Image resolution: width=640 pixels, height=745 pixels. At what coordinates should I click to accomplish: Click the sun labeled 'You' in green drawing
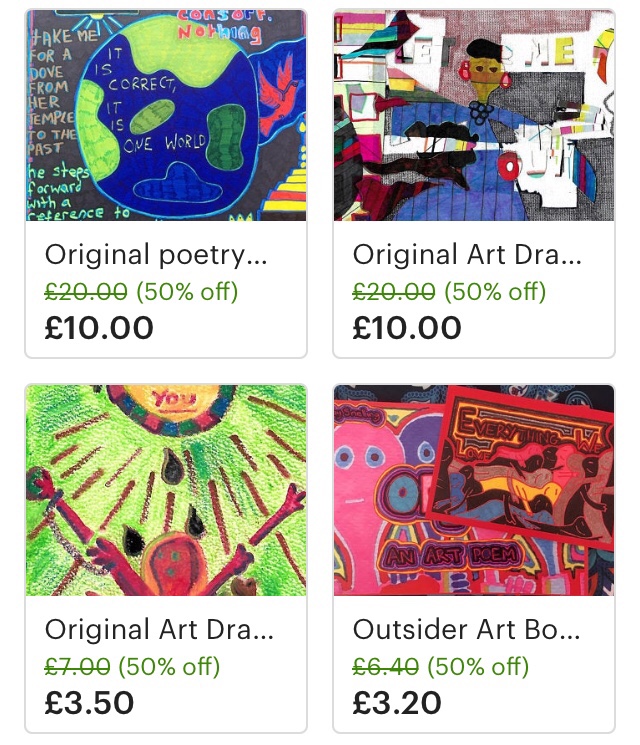click(x=173, y=408)
